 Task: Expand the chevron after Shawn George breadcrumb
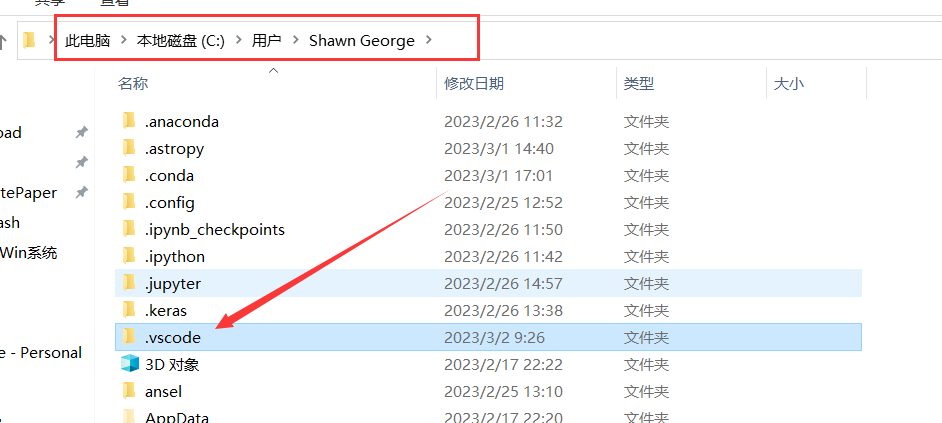click(428, 40)
